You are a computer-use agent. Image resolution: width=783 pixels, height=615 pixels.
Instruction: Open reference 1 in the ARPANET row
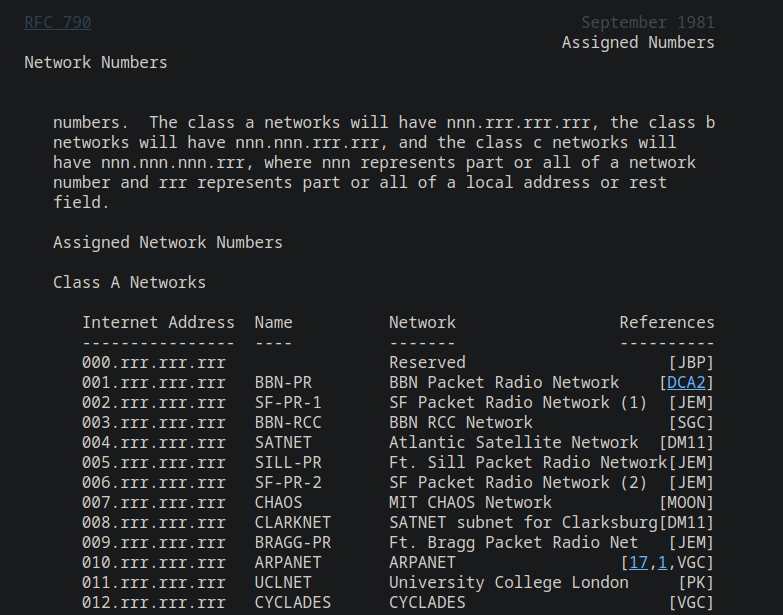click(x=662, y=563)
